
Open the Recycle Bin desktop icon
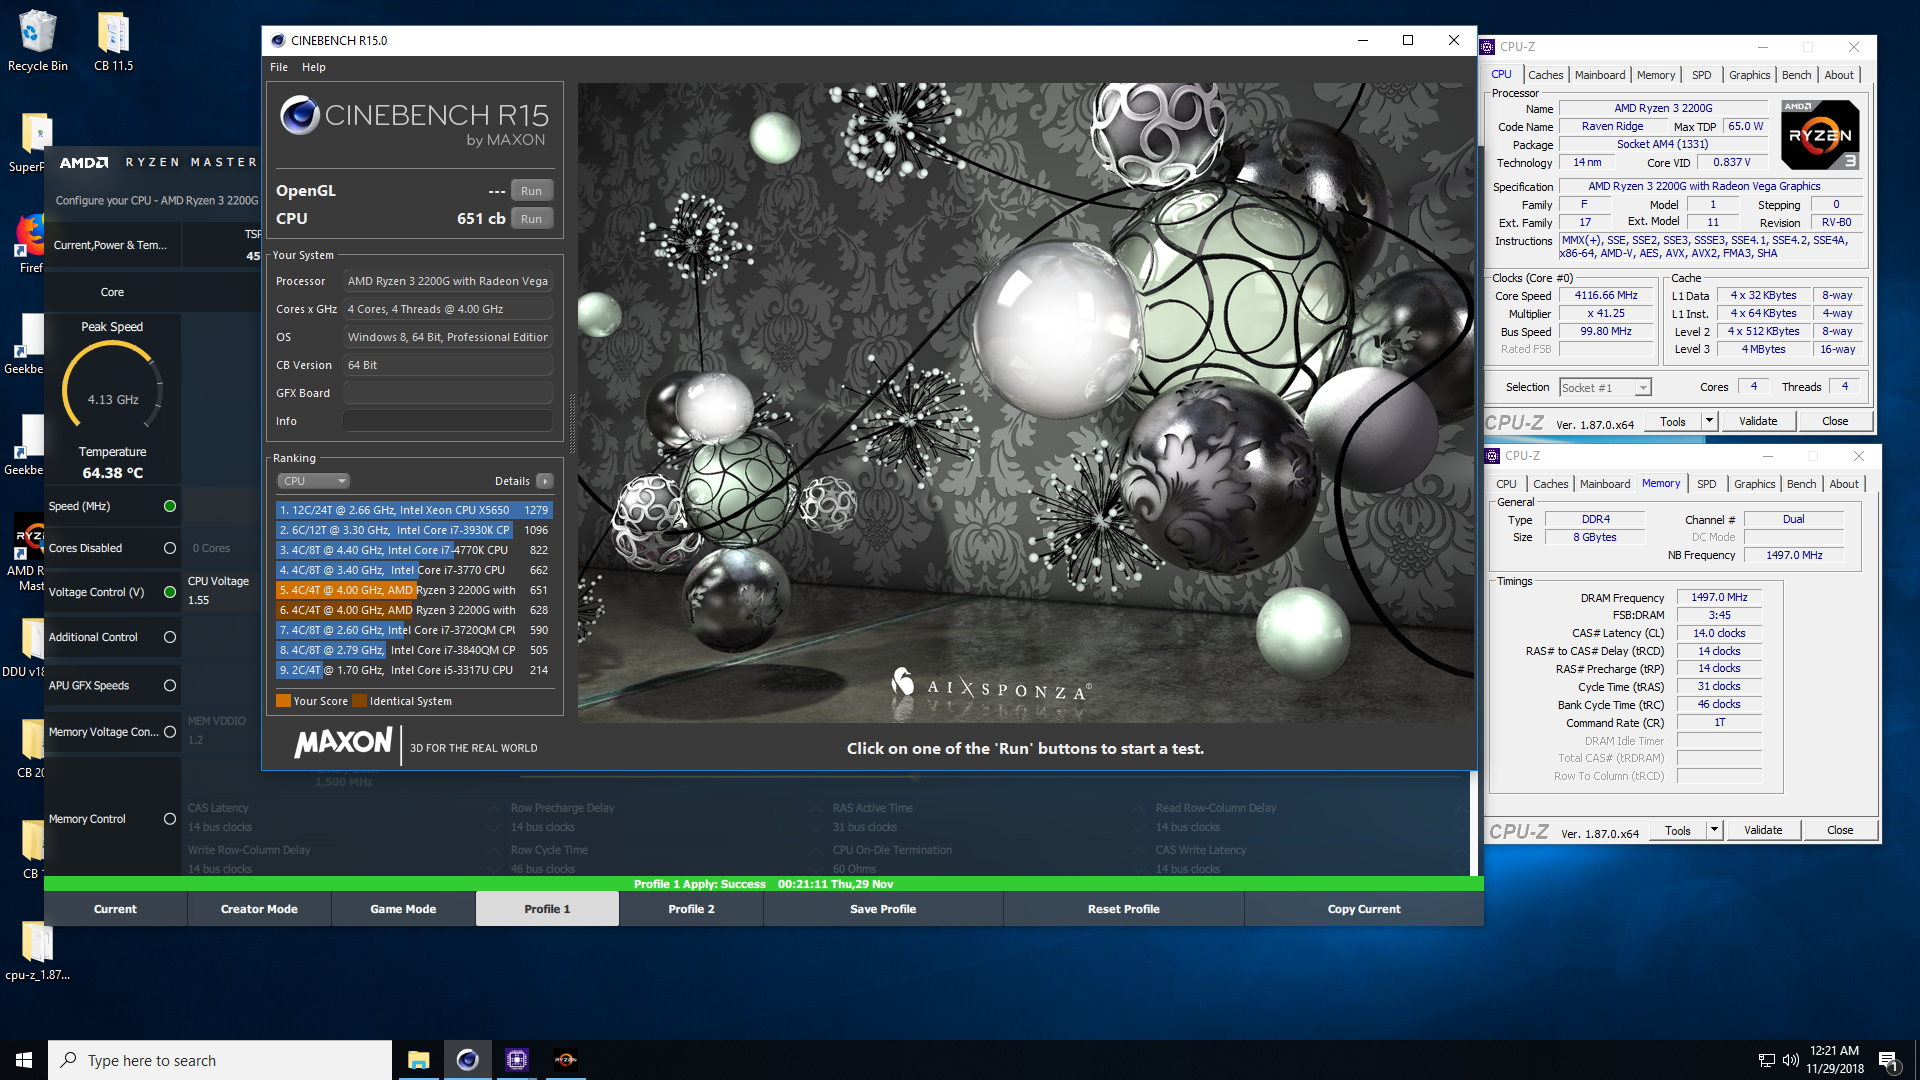pos(38,42)
